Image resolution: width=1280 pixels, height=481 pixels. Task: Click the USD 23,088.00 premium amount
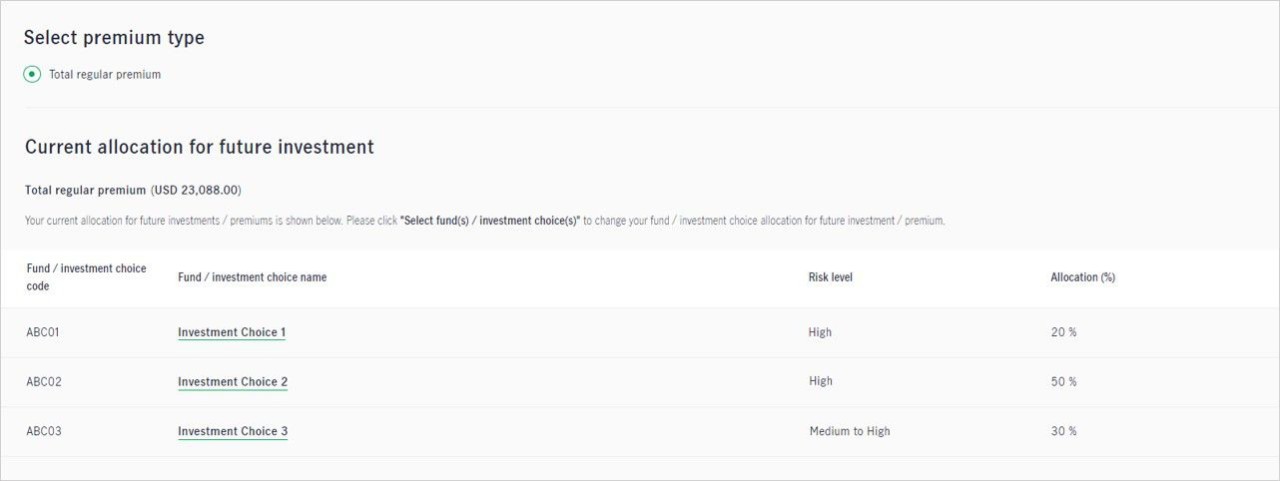pos(196,190)
